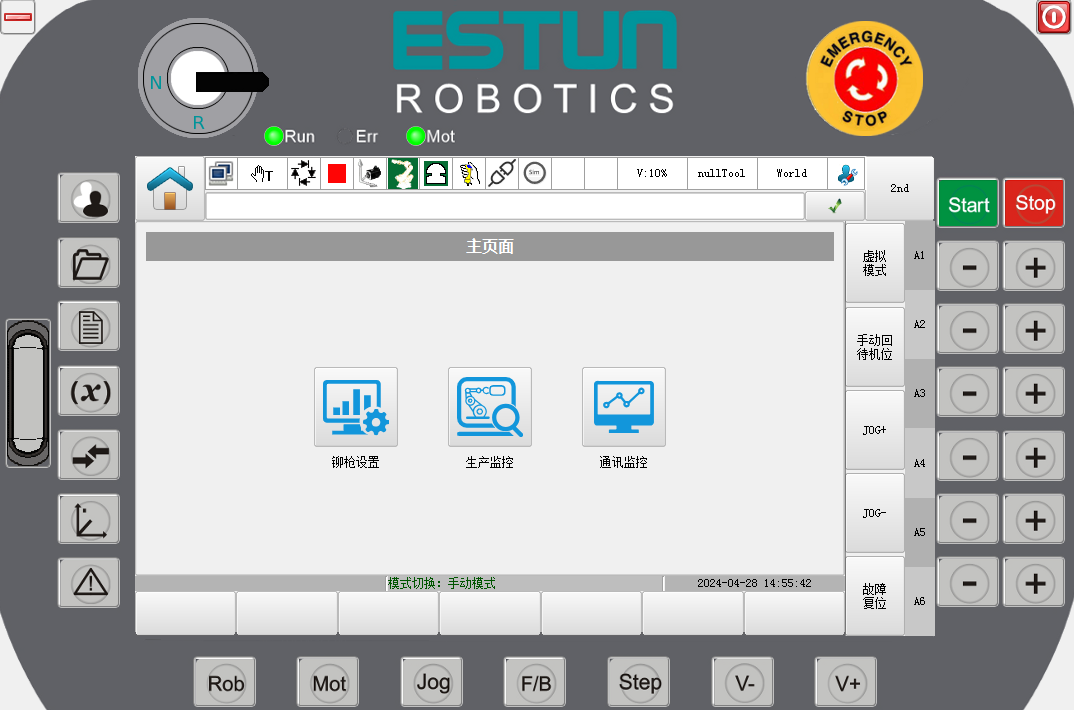Click the 模式切换: 手动模式 status text
The height and width of the screenshot is (710, 1074).
[442, 583]
